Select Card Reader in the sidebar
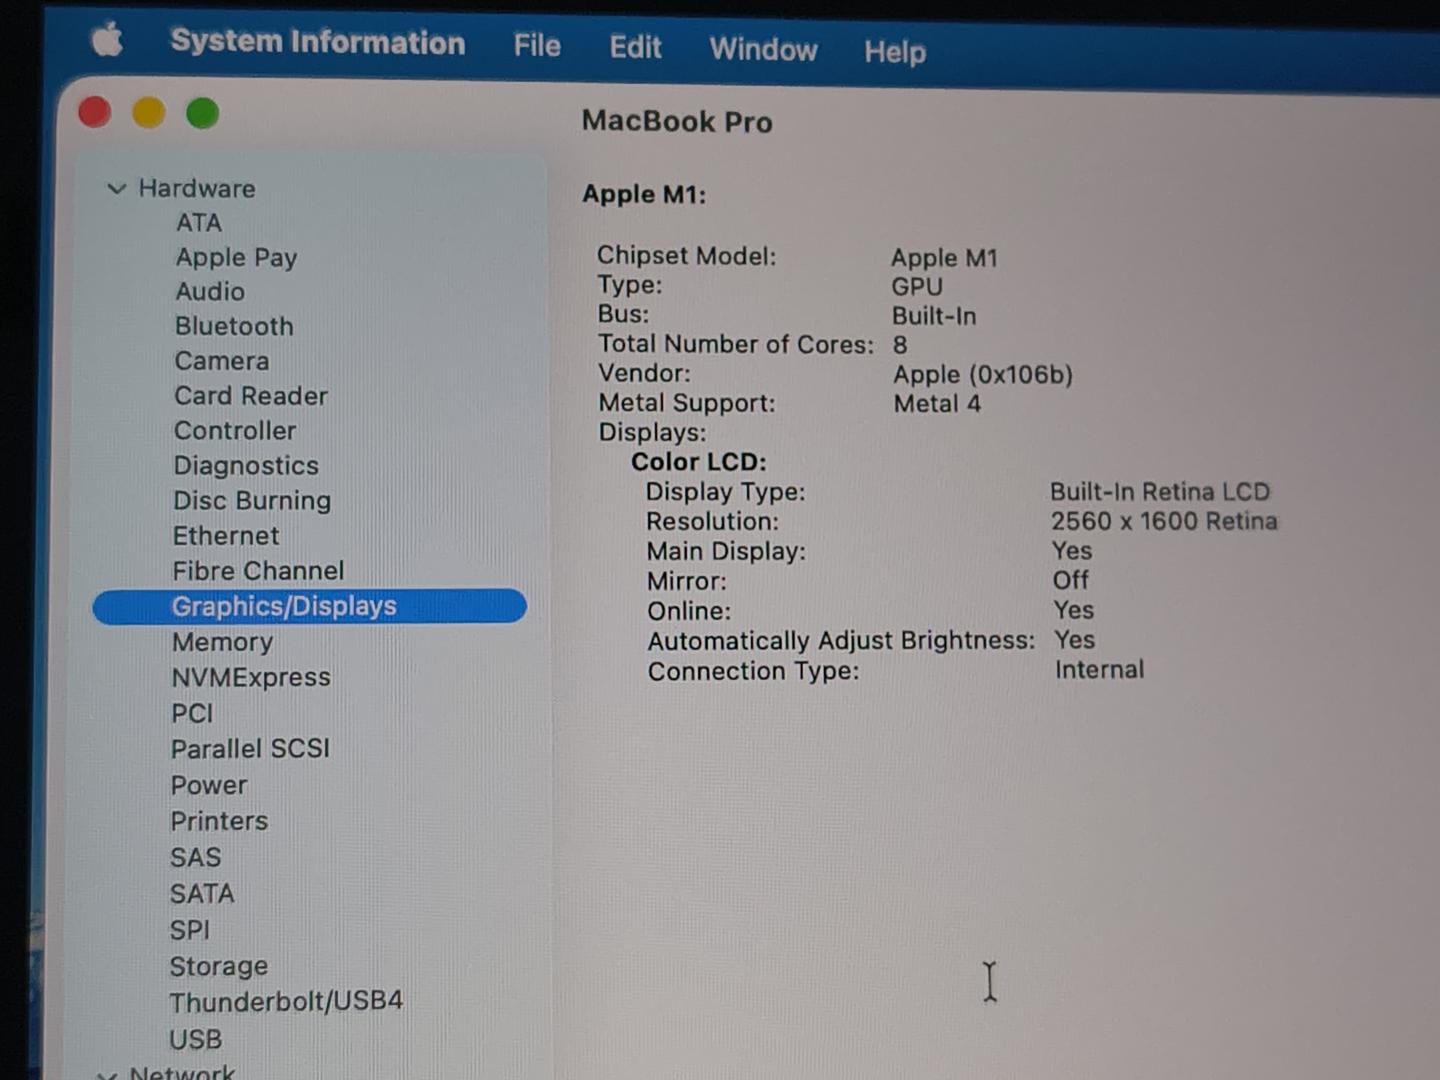 (251, 396)
